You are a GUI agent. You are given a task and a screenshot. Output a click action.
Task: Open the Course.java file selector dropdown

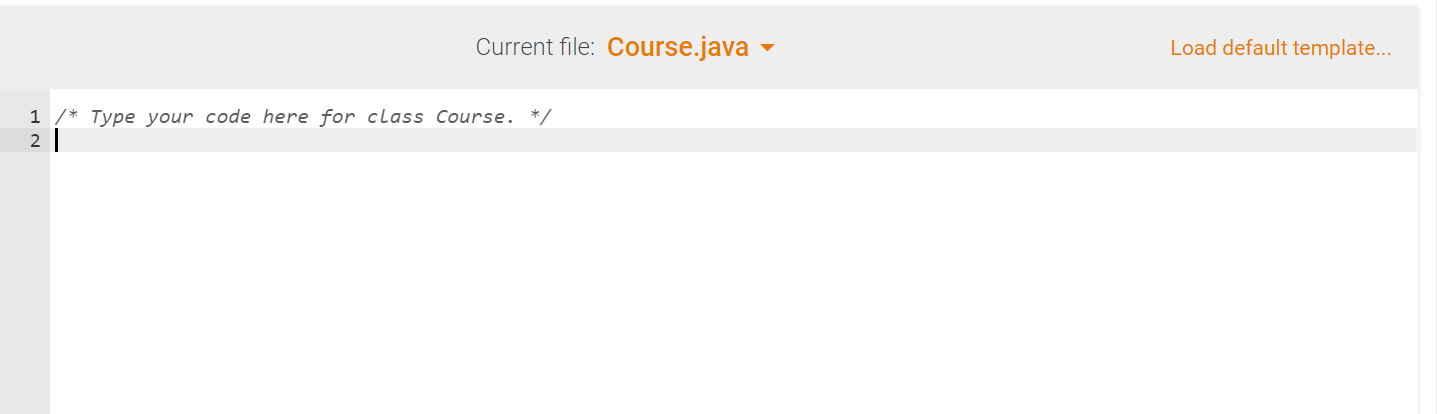pos(690,47)
